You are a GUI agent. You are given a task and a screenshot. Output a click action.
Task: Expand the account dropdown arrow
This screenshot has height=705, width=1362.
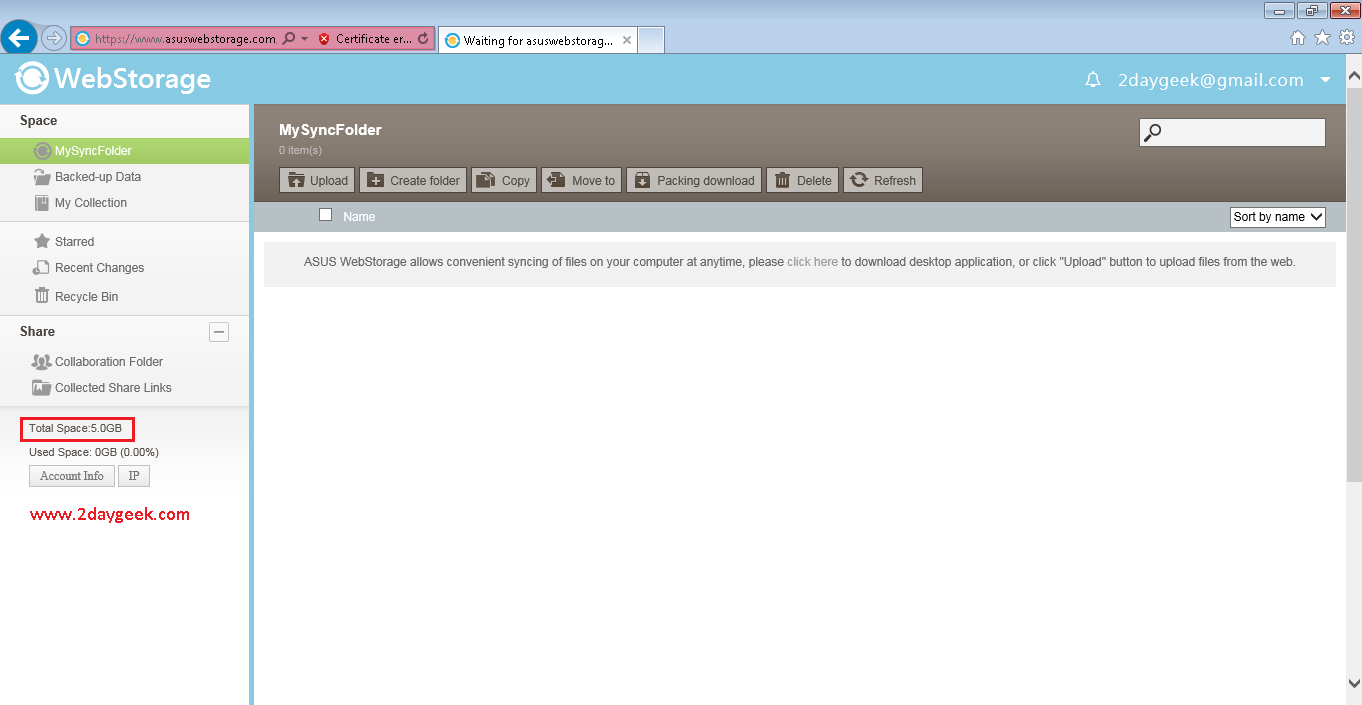(x=1325, y=80)
